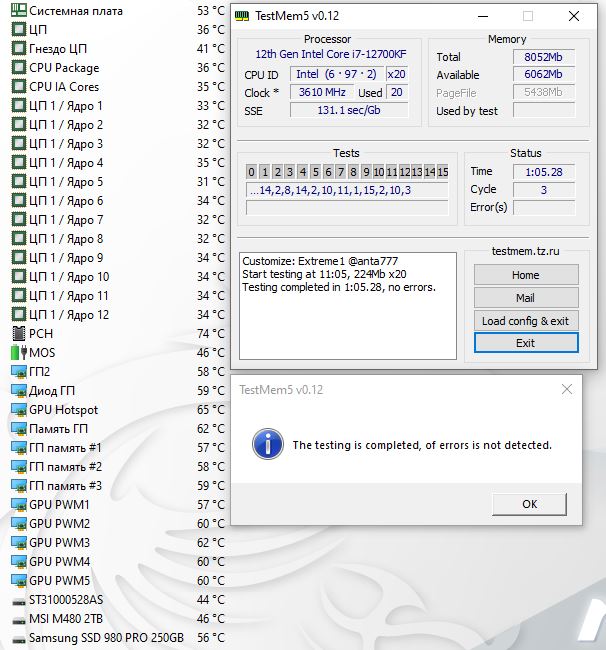Click the Total memory 8052Mb field
This screenshot has height=650, width=606.
click(544, 57)
